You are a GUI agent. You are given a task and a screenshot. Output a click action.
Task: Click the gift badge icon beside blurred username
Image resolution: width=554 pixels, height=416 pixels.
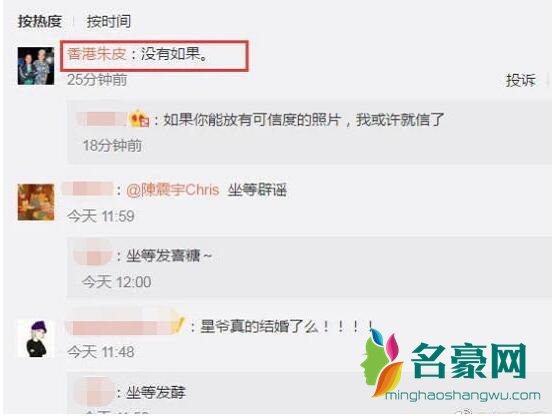[x=139, y=119]
